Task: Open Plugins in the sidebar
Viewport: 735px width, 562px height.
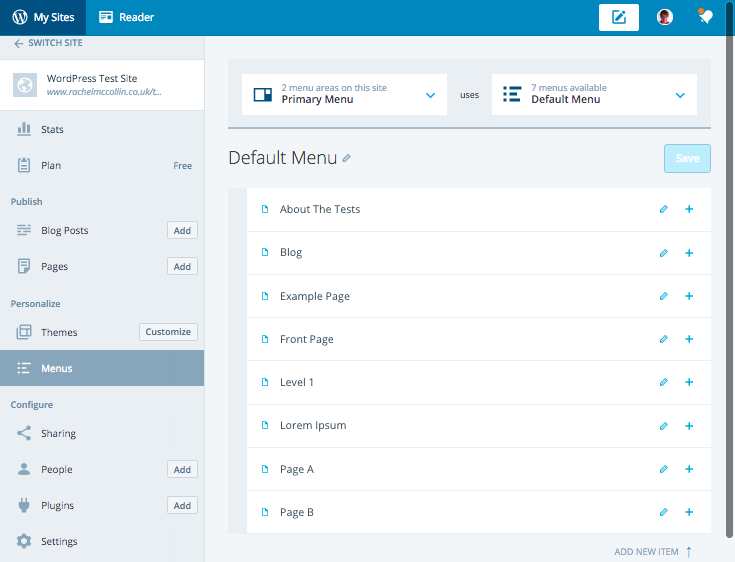Action: point(58,506)
